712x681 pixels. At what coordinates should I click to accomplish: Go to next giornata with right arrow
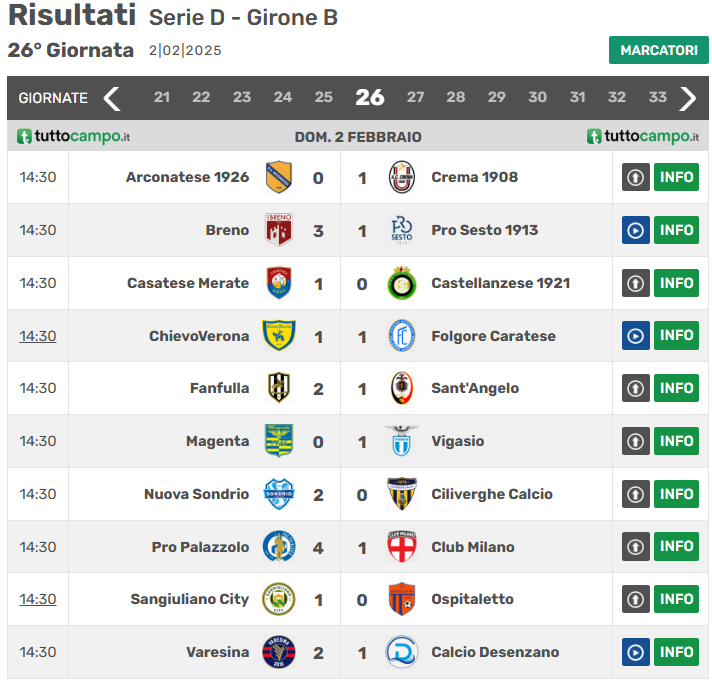[x=688, y=98]
